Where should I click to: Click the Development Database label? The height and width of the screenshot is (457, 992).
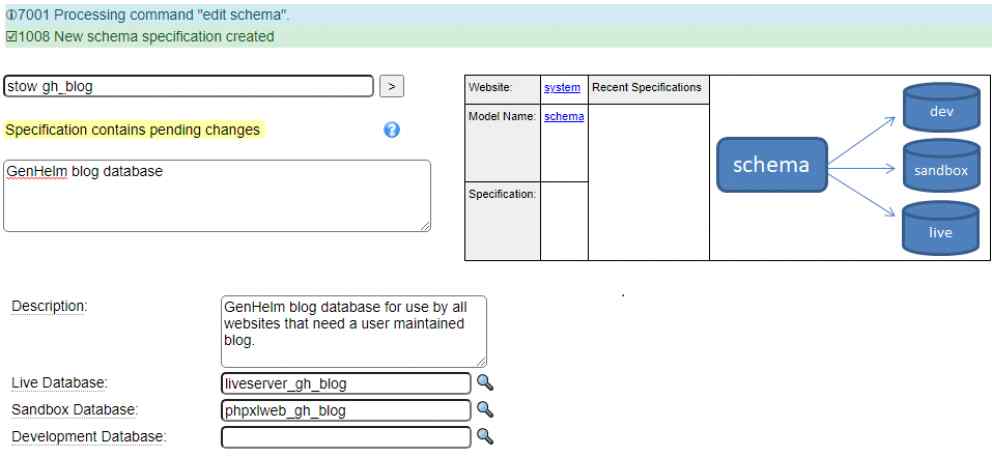pyautogui.click(x=89, y=437)
